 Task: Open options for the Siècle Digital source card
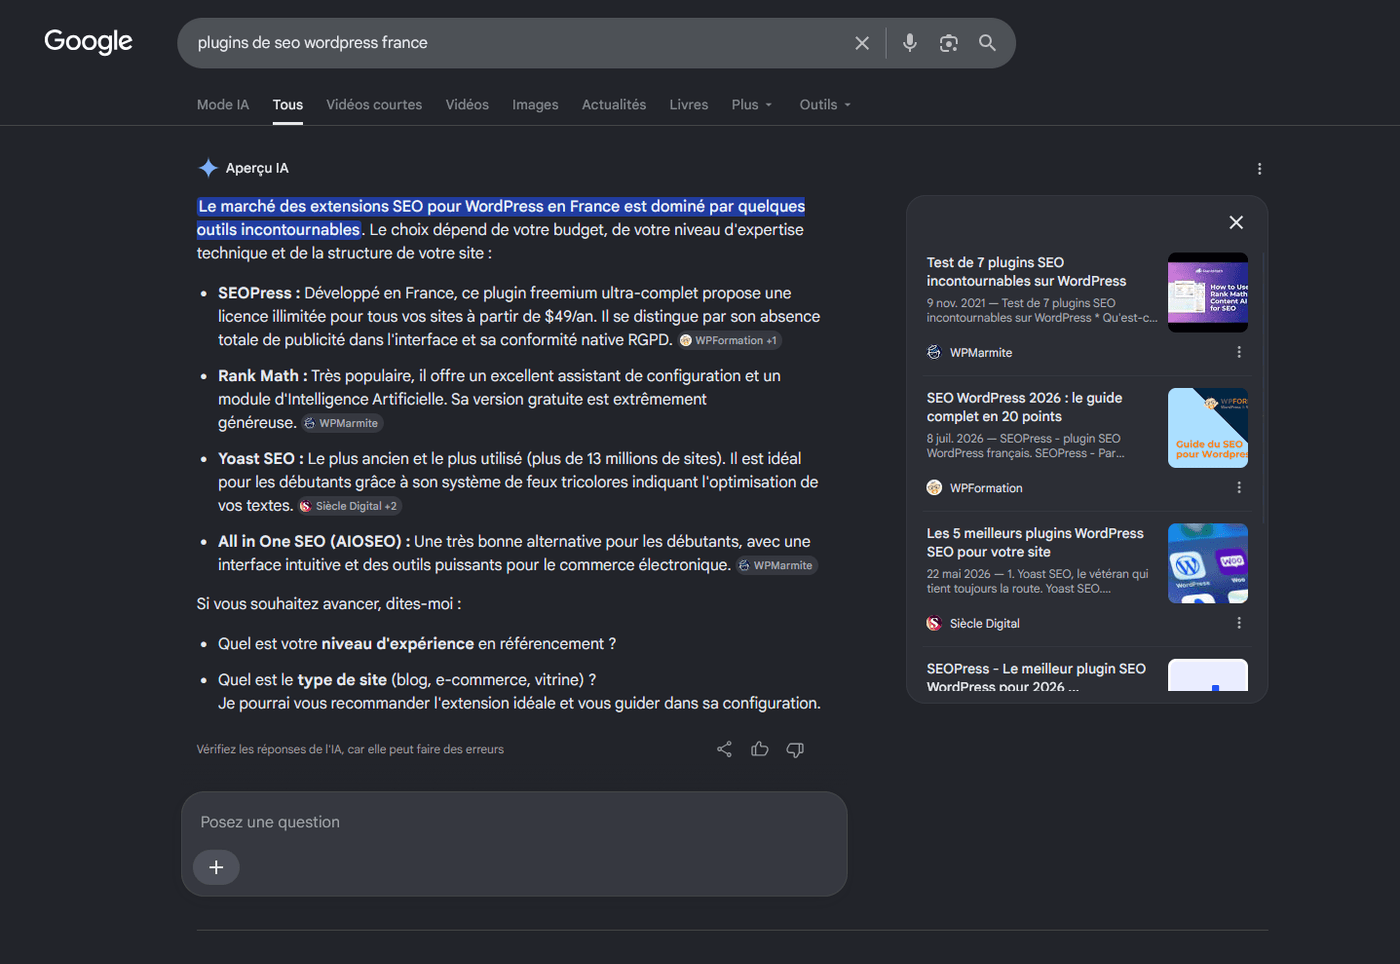(x=1239, y=623)
